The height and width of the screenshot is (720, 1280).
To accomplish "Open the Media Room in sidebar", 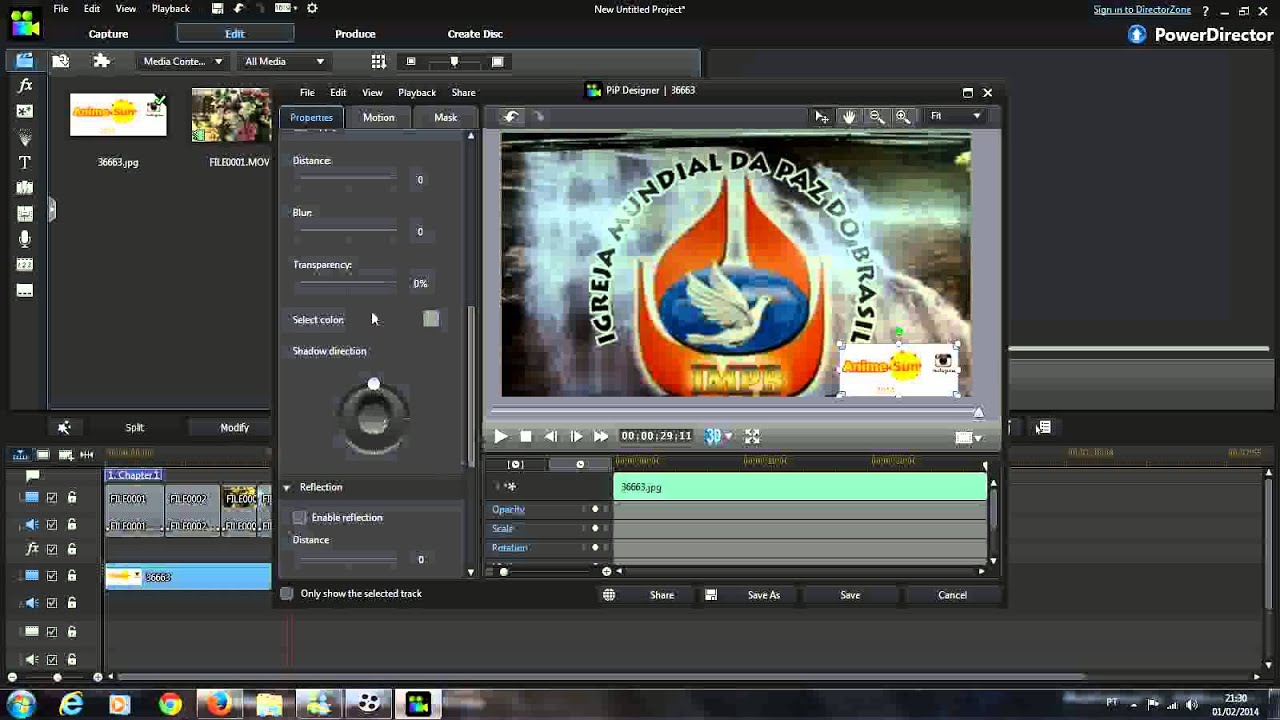I will [24, 61].
